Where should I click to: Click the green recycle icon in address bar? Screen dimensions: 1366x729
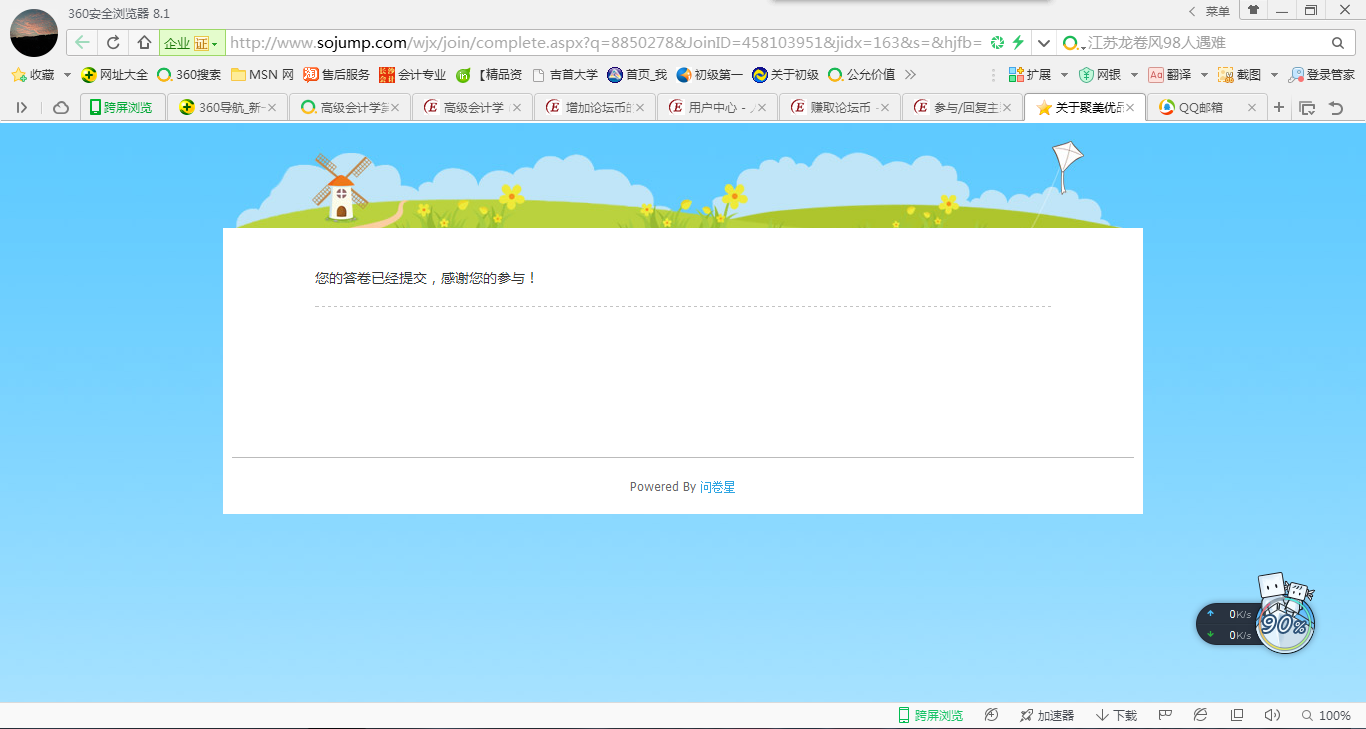click(997, 43)
